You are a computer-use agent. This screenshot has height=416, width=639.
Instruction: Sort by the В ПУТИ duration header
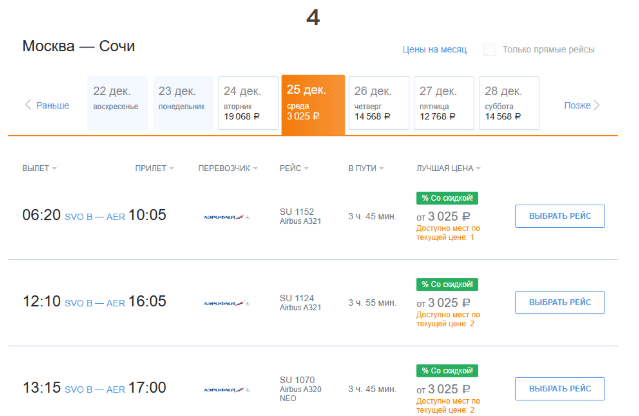pyautogui.click(x=366, y=168)
